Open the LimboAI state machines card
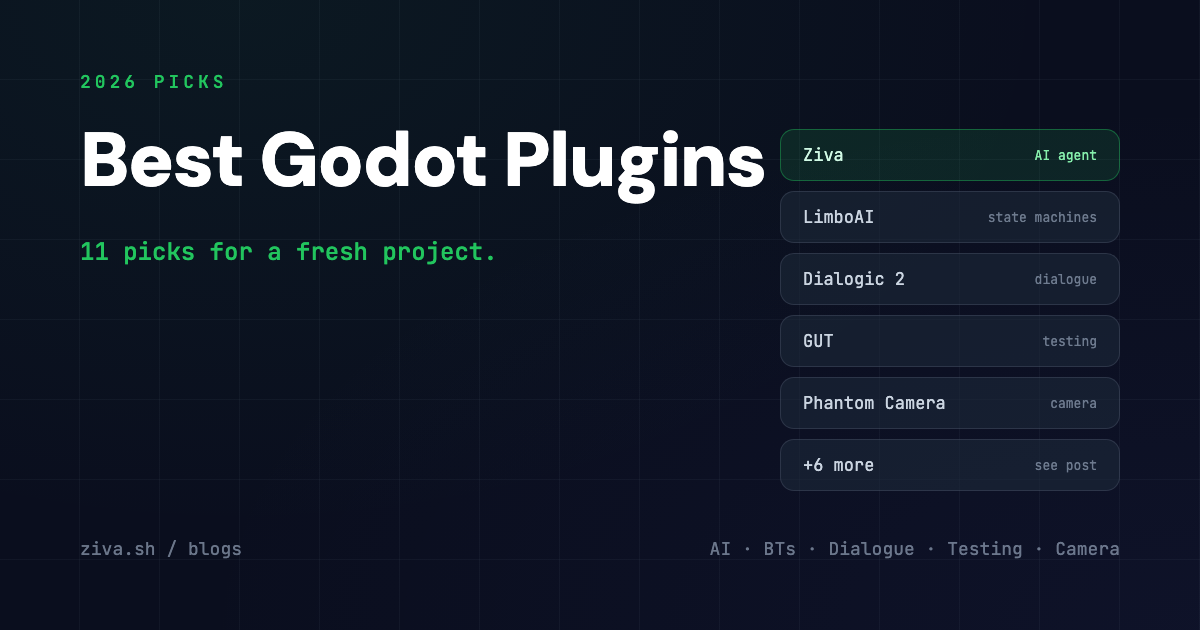Image resolution: width=1200 pixels, height=630 pixels. (x=949, y=217)
